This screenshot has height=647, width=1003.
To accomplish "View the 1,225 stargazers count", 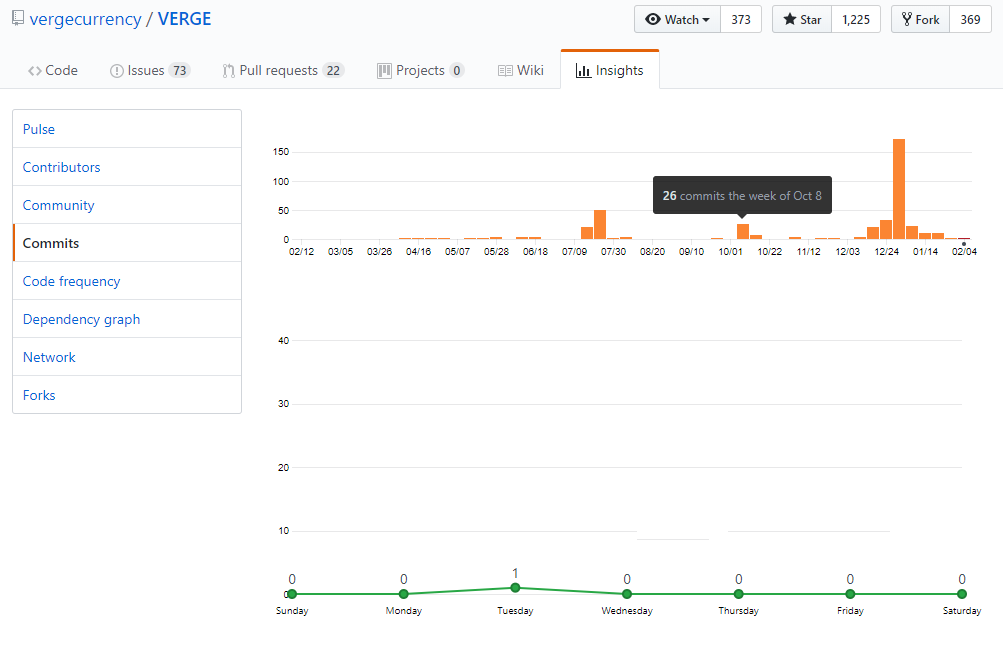I will pos(856,19).
